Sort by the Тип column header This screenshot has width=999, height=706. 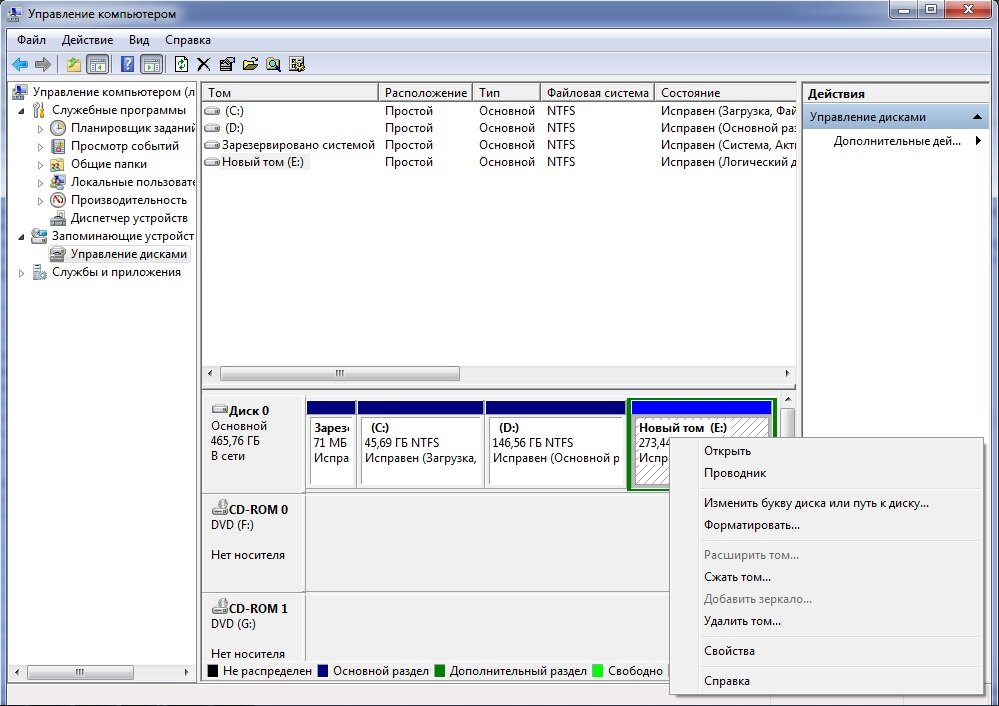[x=507, y=92]
